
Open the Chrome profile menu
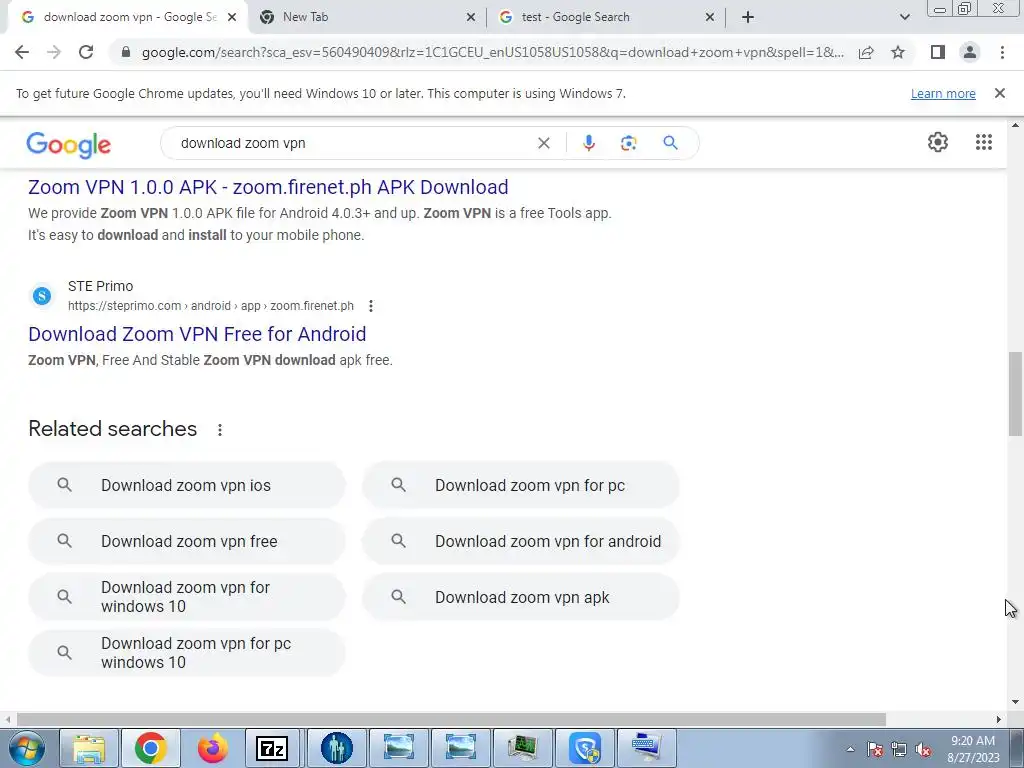(970, 52)
